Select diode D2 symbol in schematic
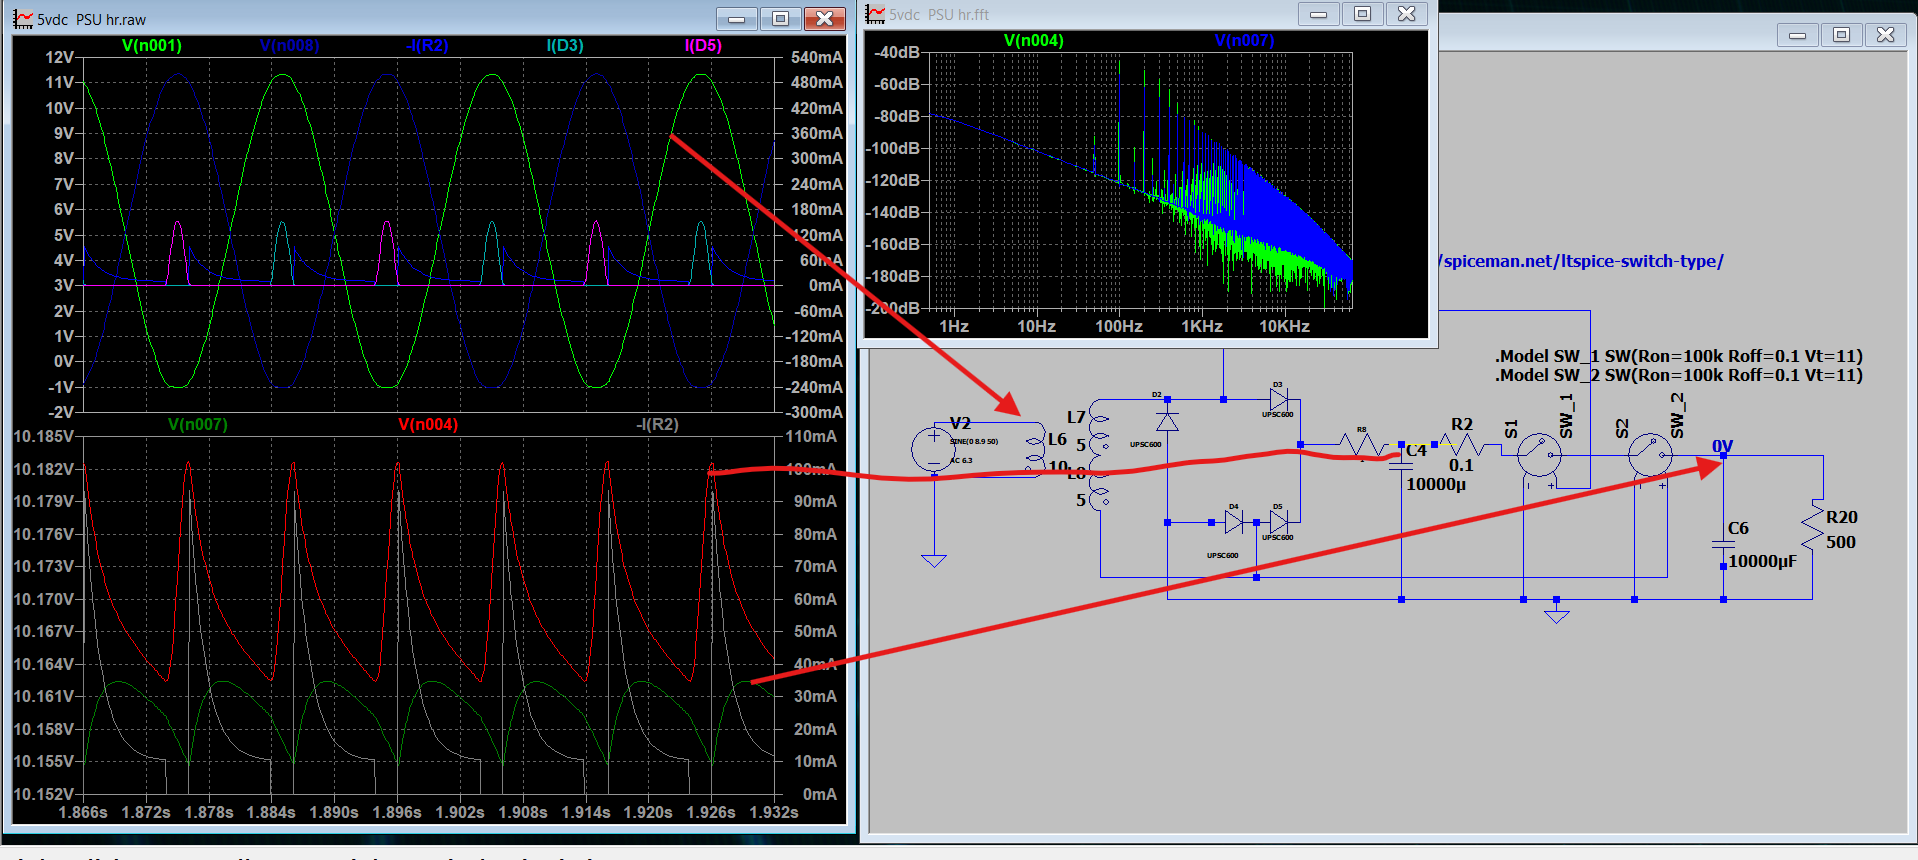The image size is (1918, 860). 1167,421
